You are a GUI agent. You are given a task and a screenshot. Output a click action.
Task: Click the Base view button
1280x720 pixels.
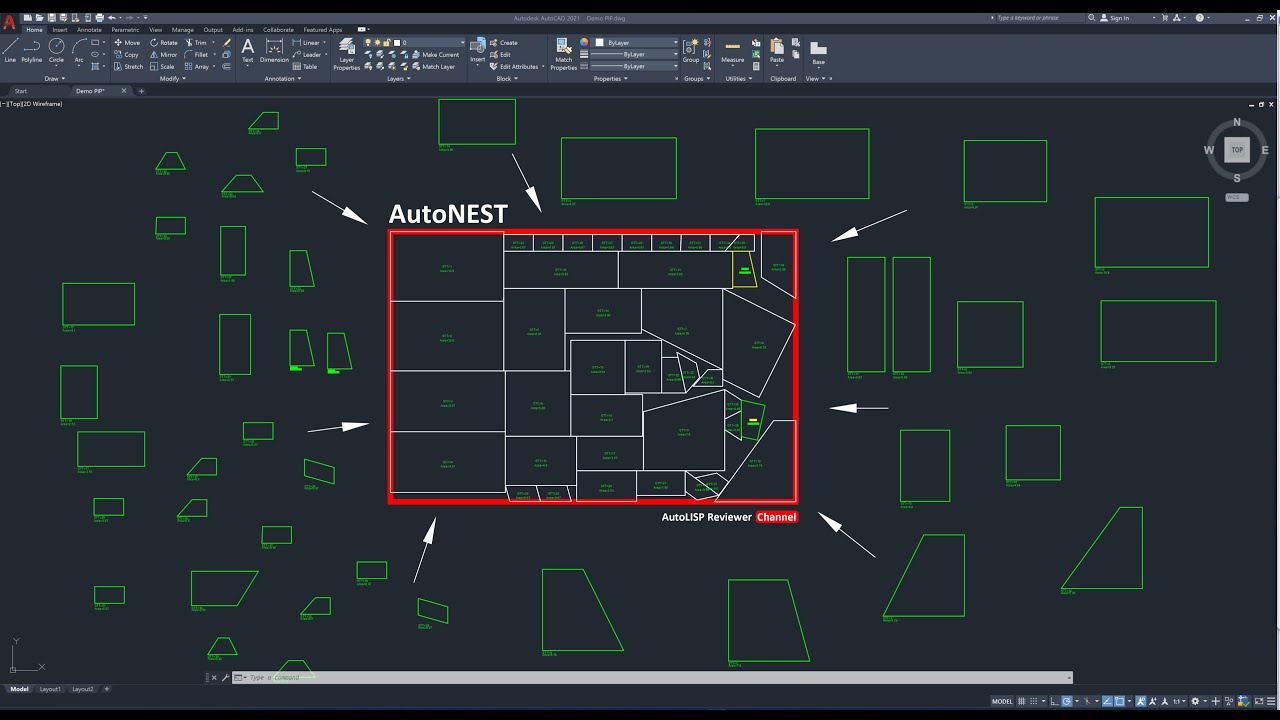tap(818, 53)
